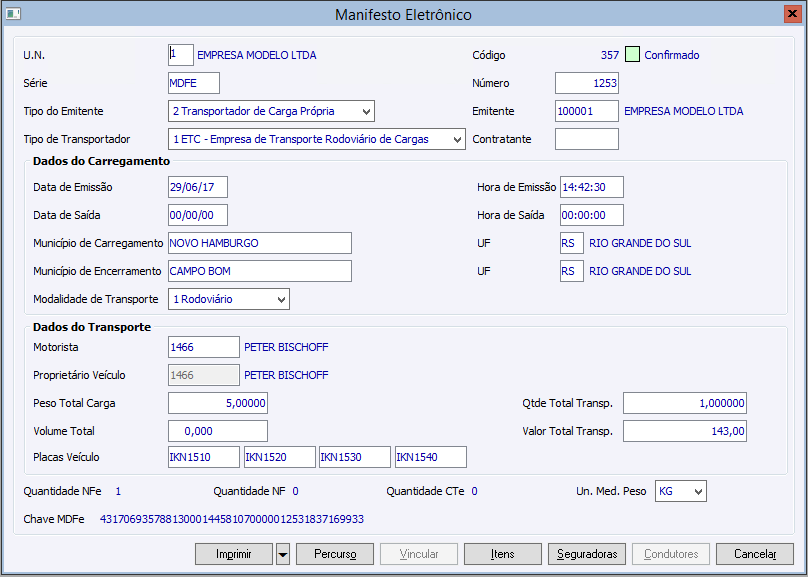
Task: Click the Motorista code field
Action: pos(204,347)
